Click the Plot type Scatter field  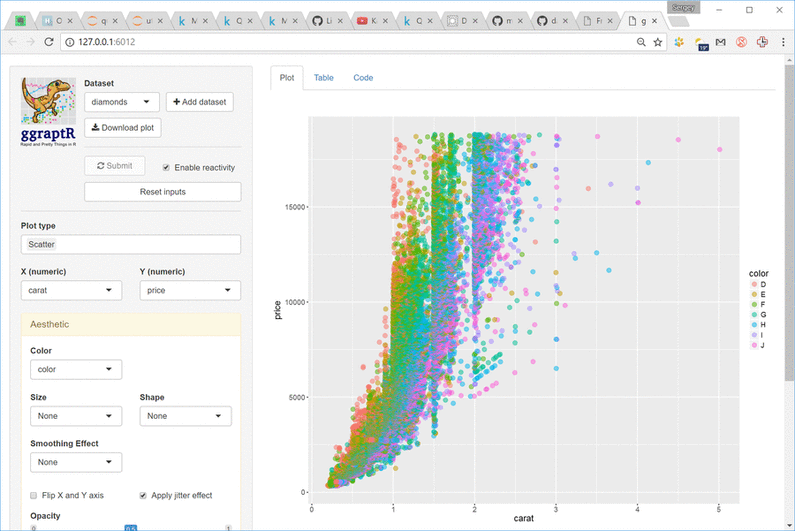click(x=130, y=244)
